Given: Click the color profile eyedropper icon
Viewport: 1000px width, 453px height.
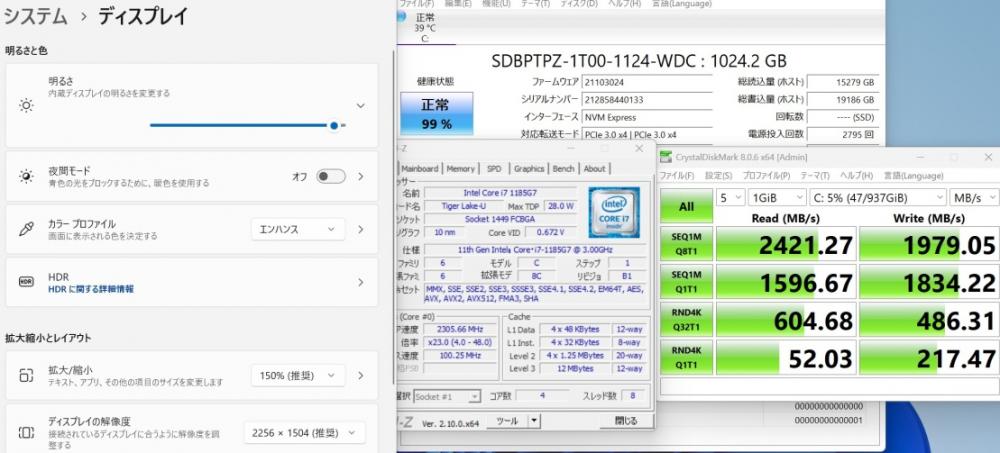Looking at the screenshot, I should coord(26,229).
